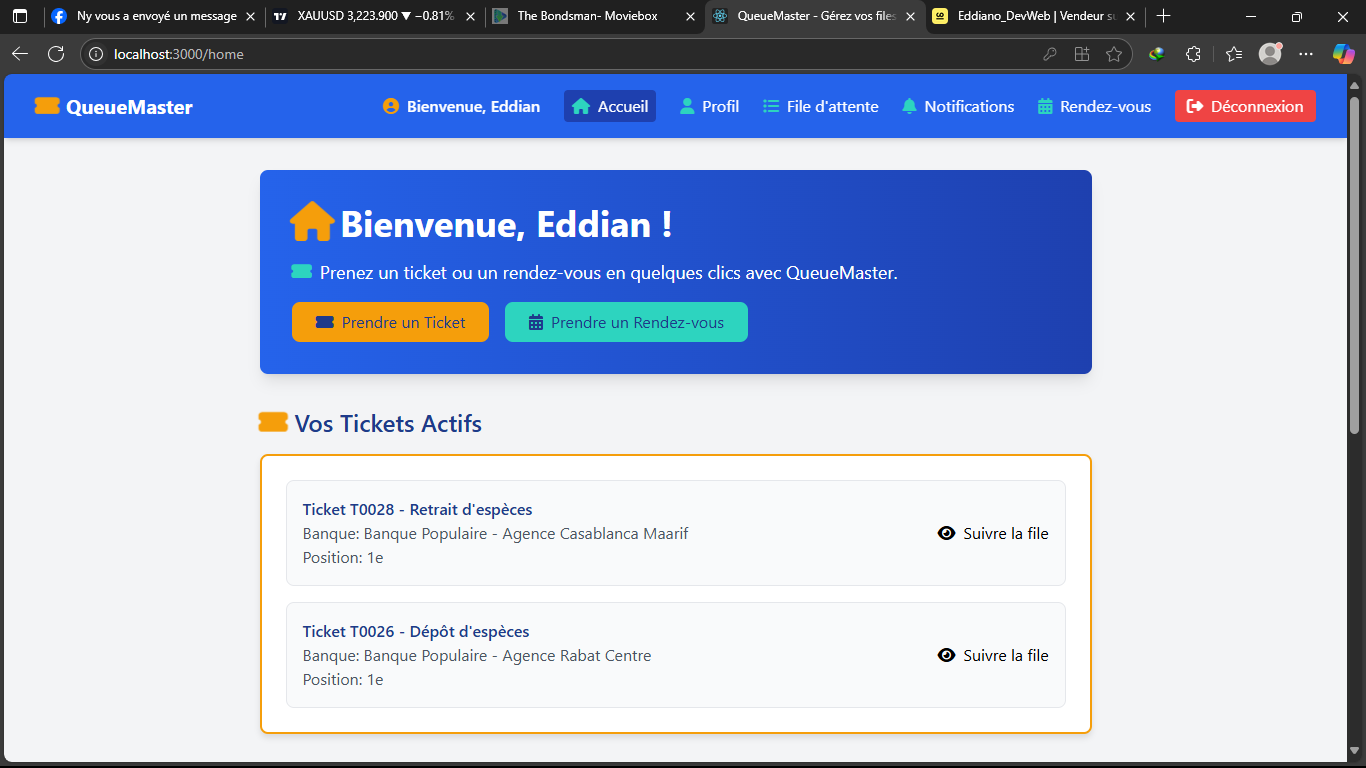Click the site information icon in address bar
Viewport: 1366px width, 768px height.
click(x=96, y=54)
